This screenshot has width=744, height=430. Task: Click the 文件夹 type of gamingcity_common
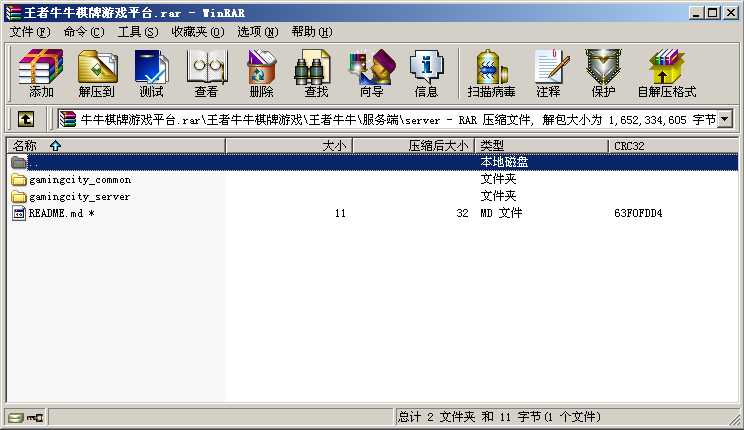pyautogui.click(x=498, y=179)
